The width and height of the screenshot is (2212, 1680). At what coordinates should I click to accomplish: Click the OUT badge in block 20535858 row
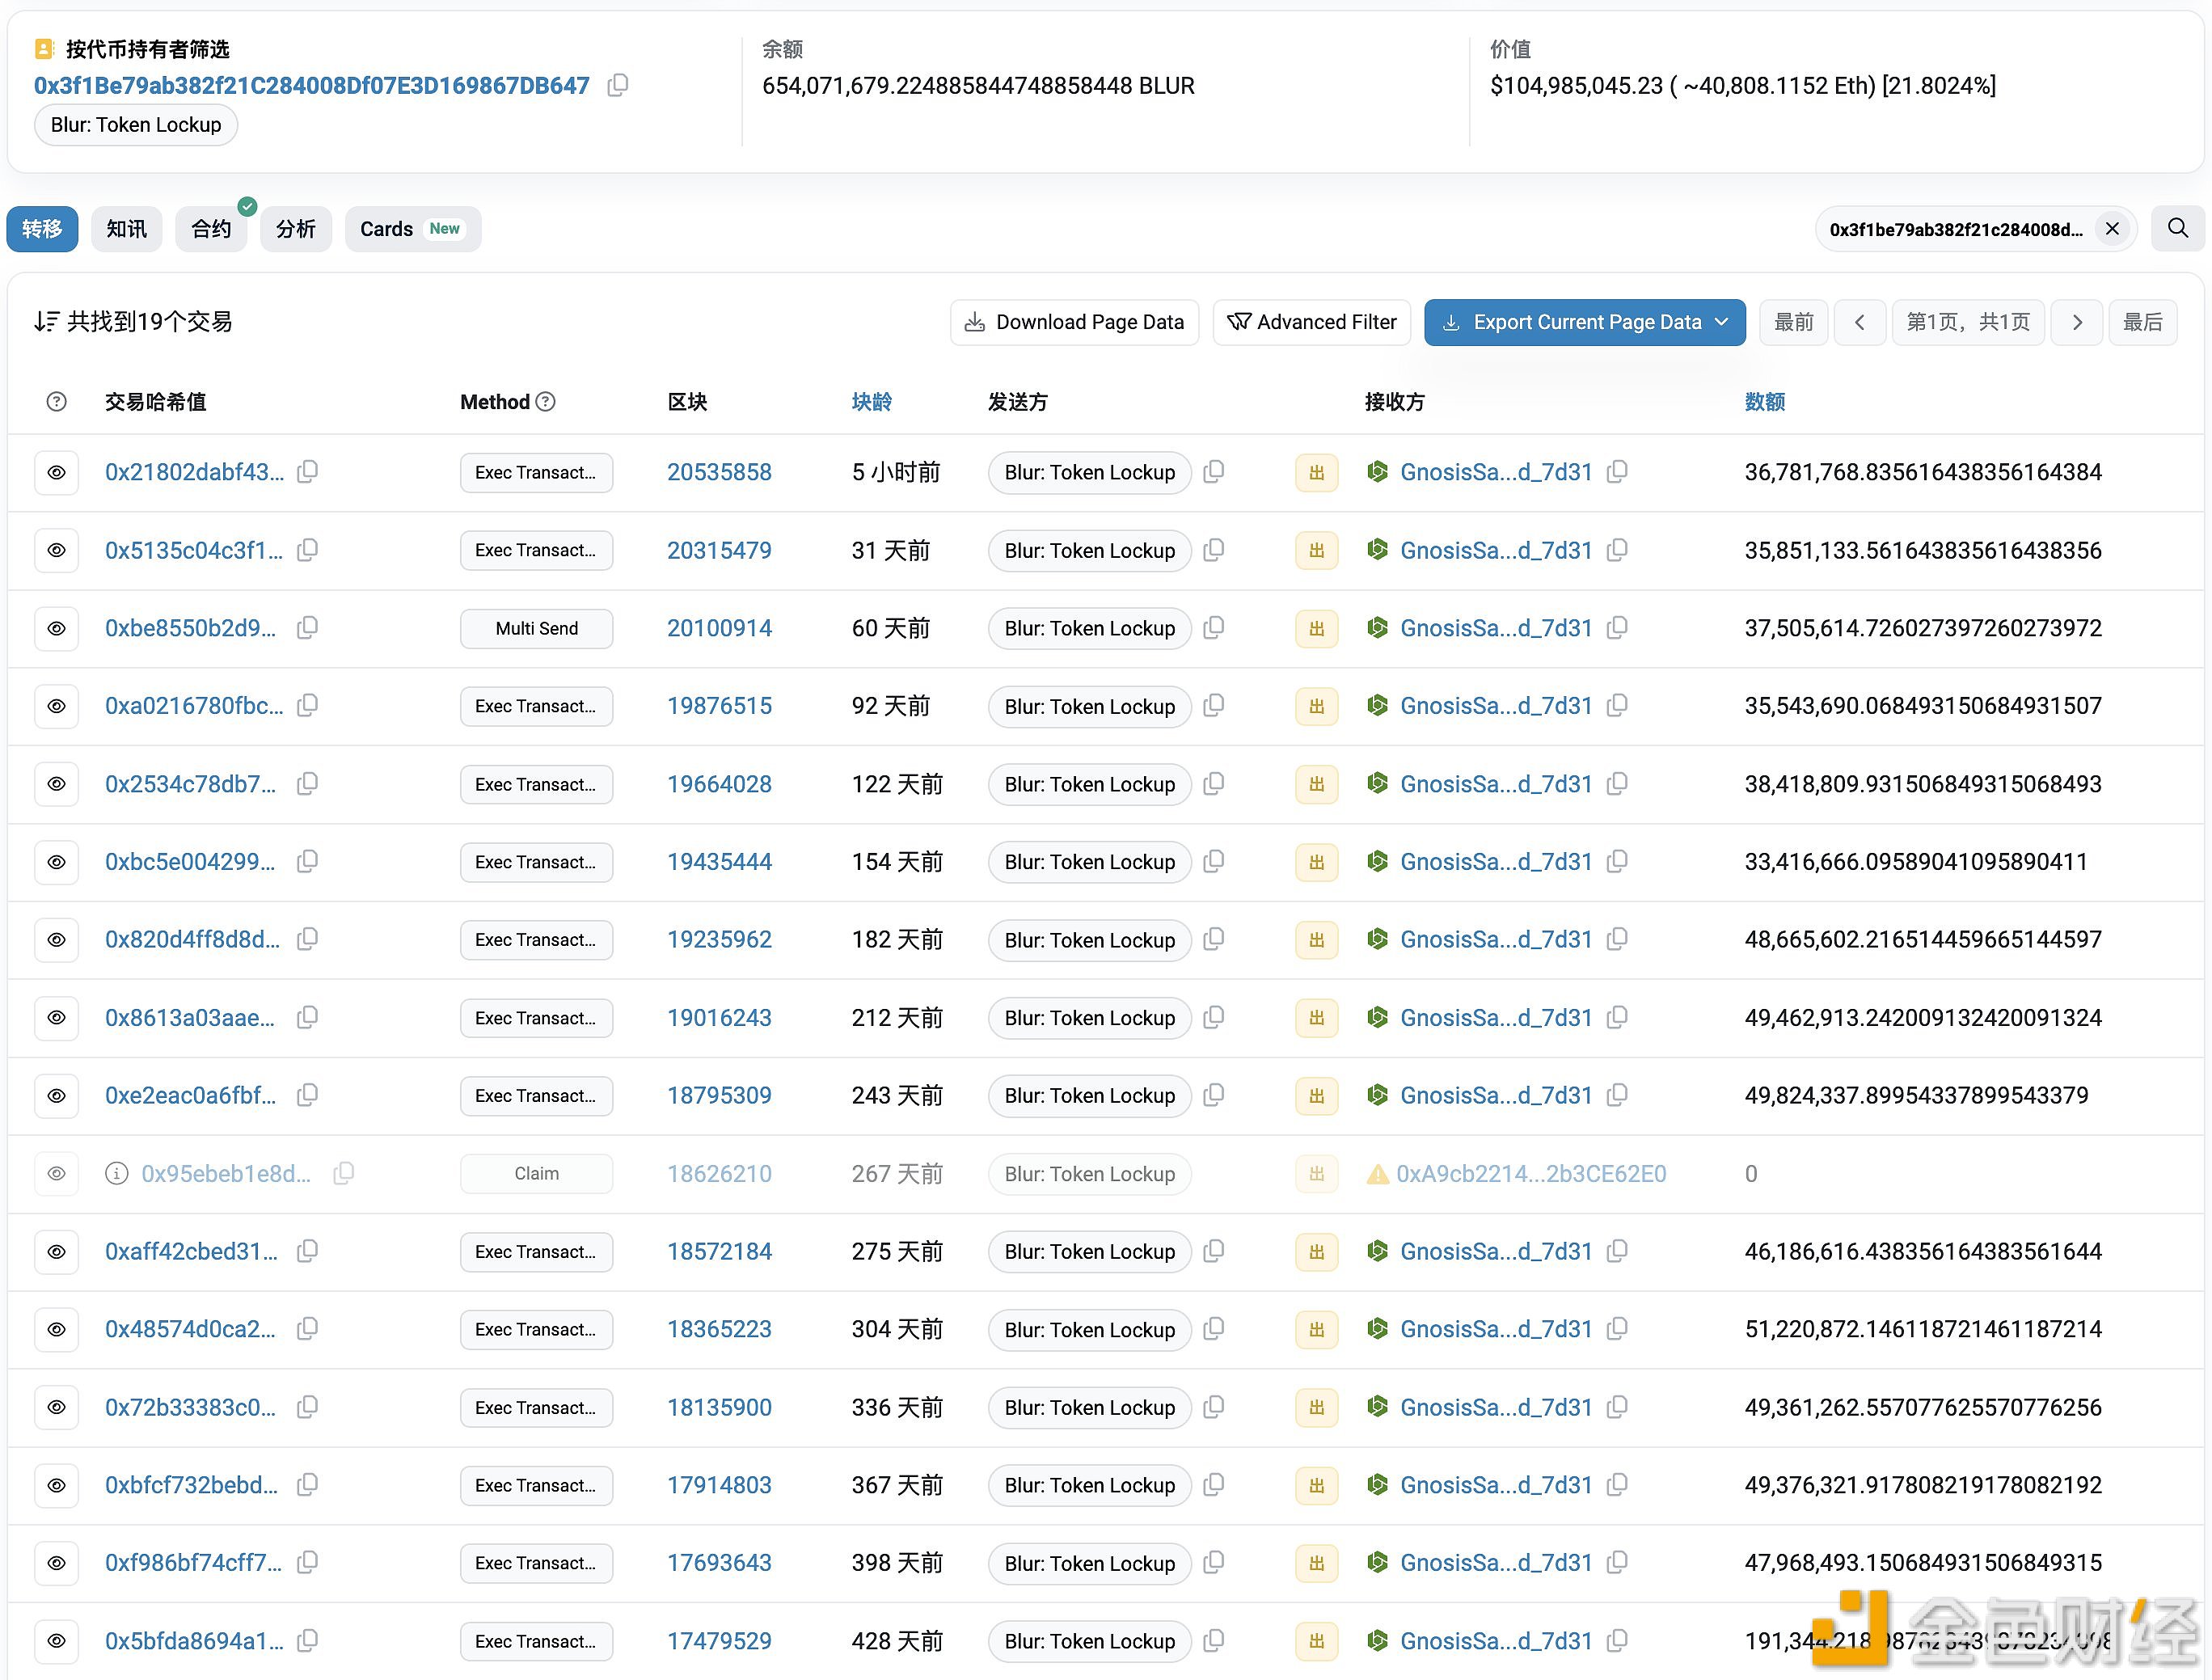coord(1317,472)
